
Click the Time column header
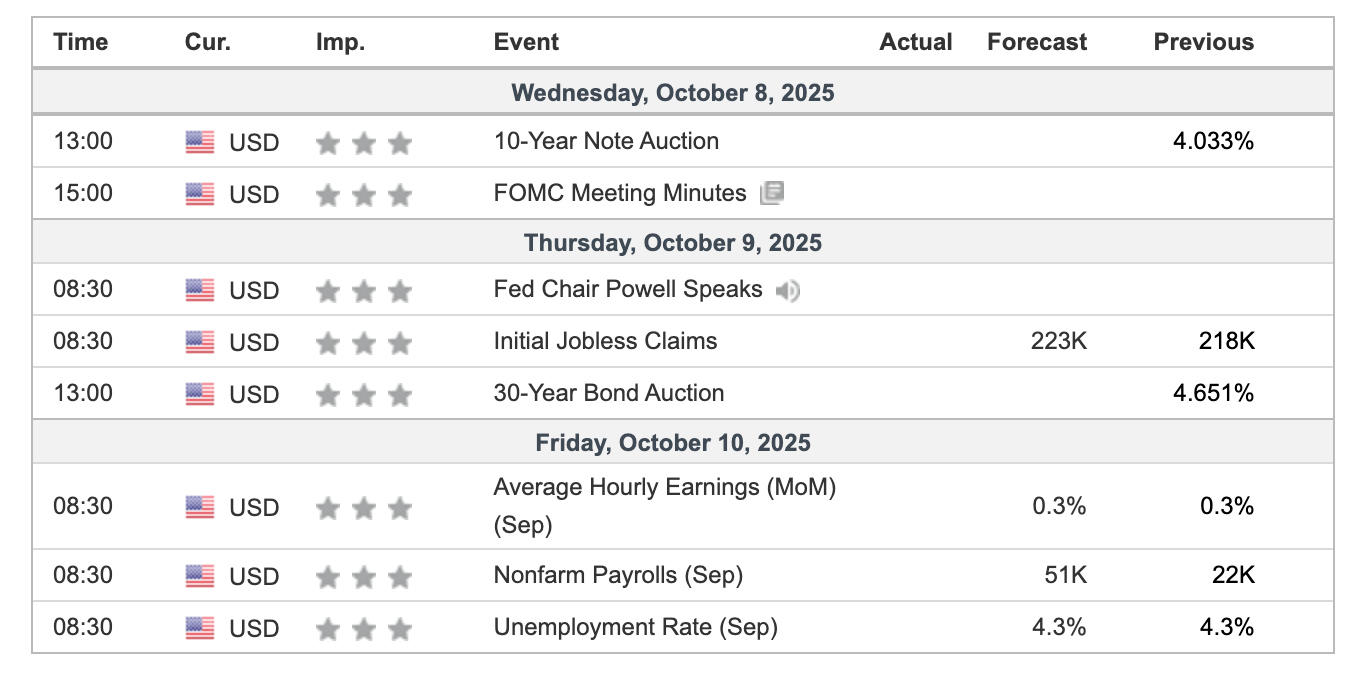coord(81,42)
